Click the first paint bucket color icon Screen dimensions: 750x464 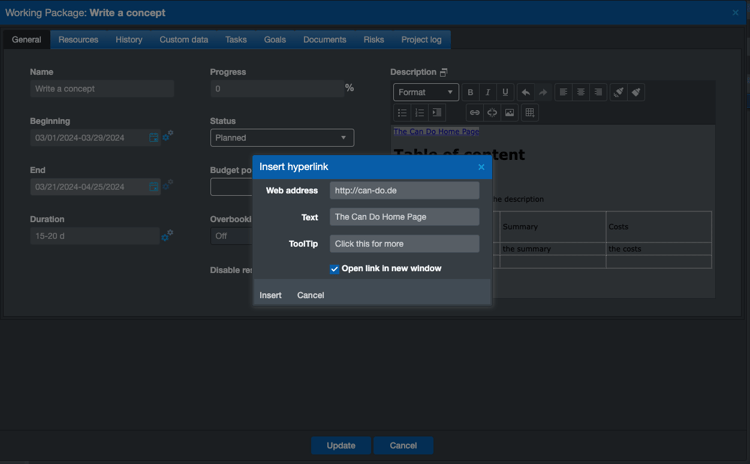618,92
